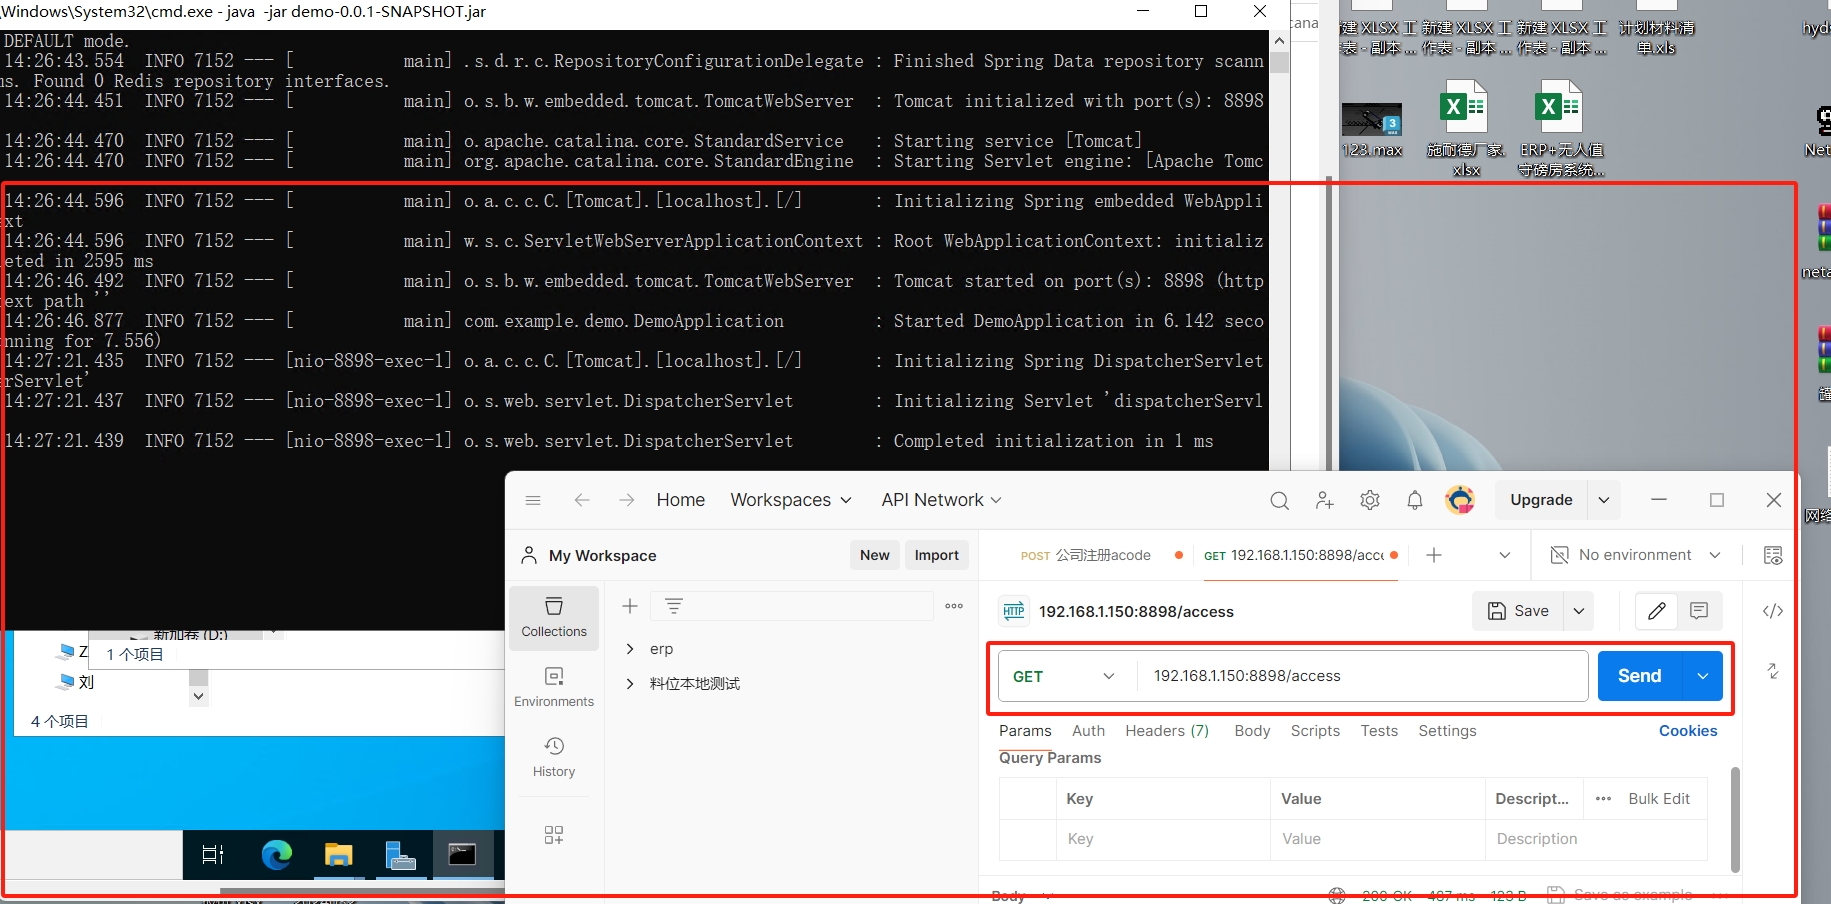Click the Home link in Postman

pos(681,500)
